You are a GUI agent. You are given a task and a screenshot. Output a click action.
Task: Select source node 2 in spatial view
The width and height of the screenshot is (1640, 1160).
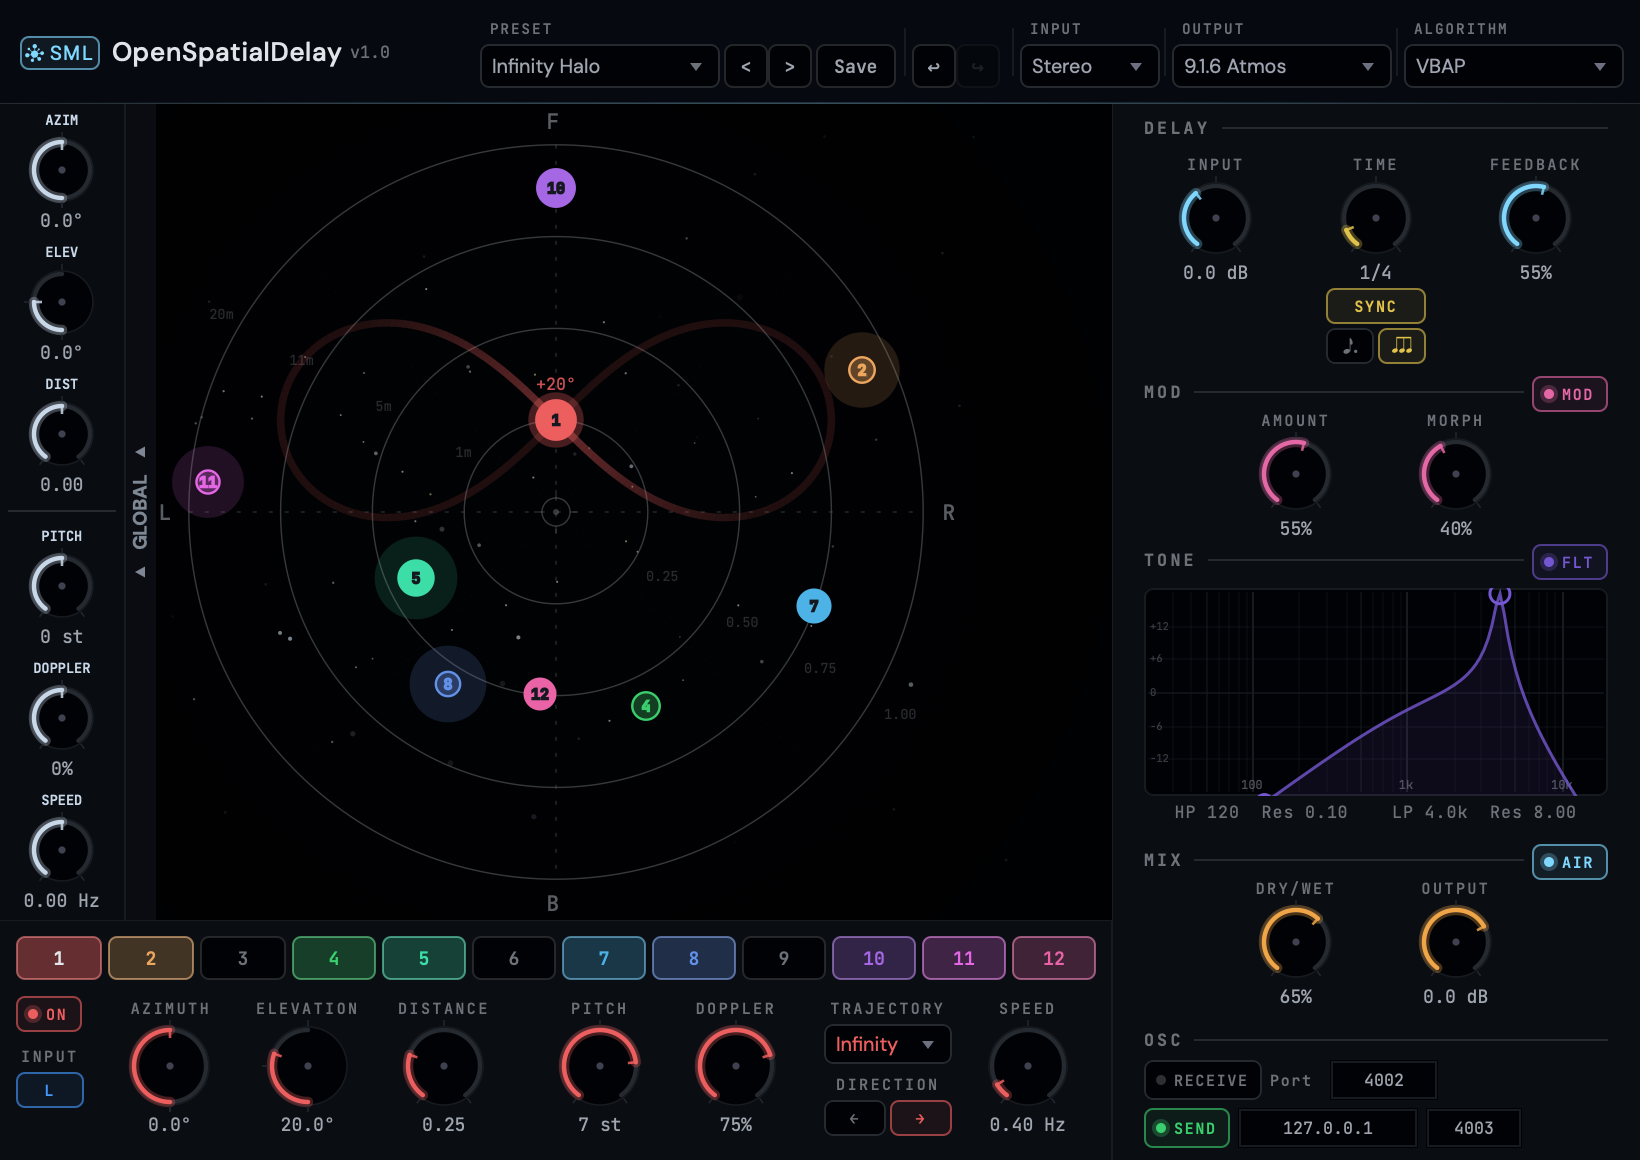click(x=862, y=370)
